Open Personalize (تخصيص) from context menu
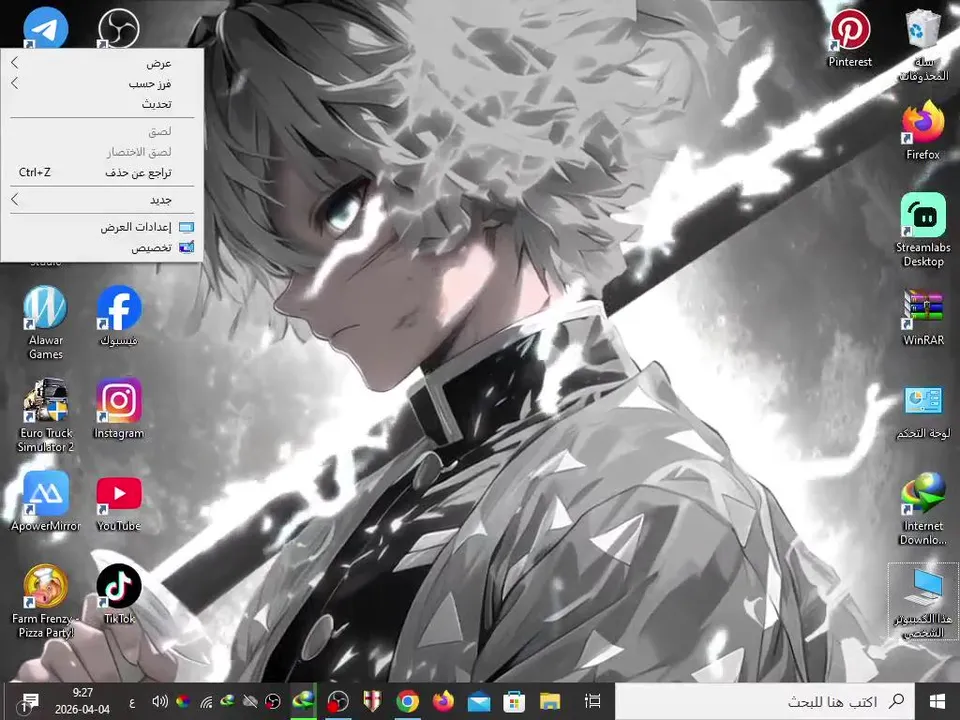Screen dimensions: 960x720 [x=102, y=247]
